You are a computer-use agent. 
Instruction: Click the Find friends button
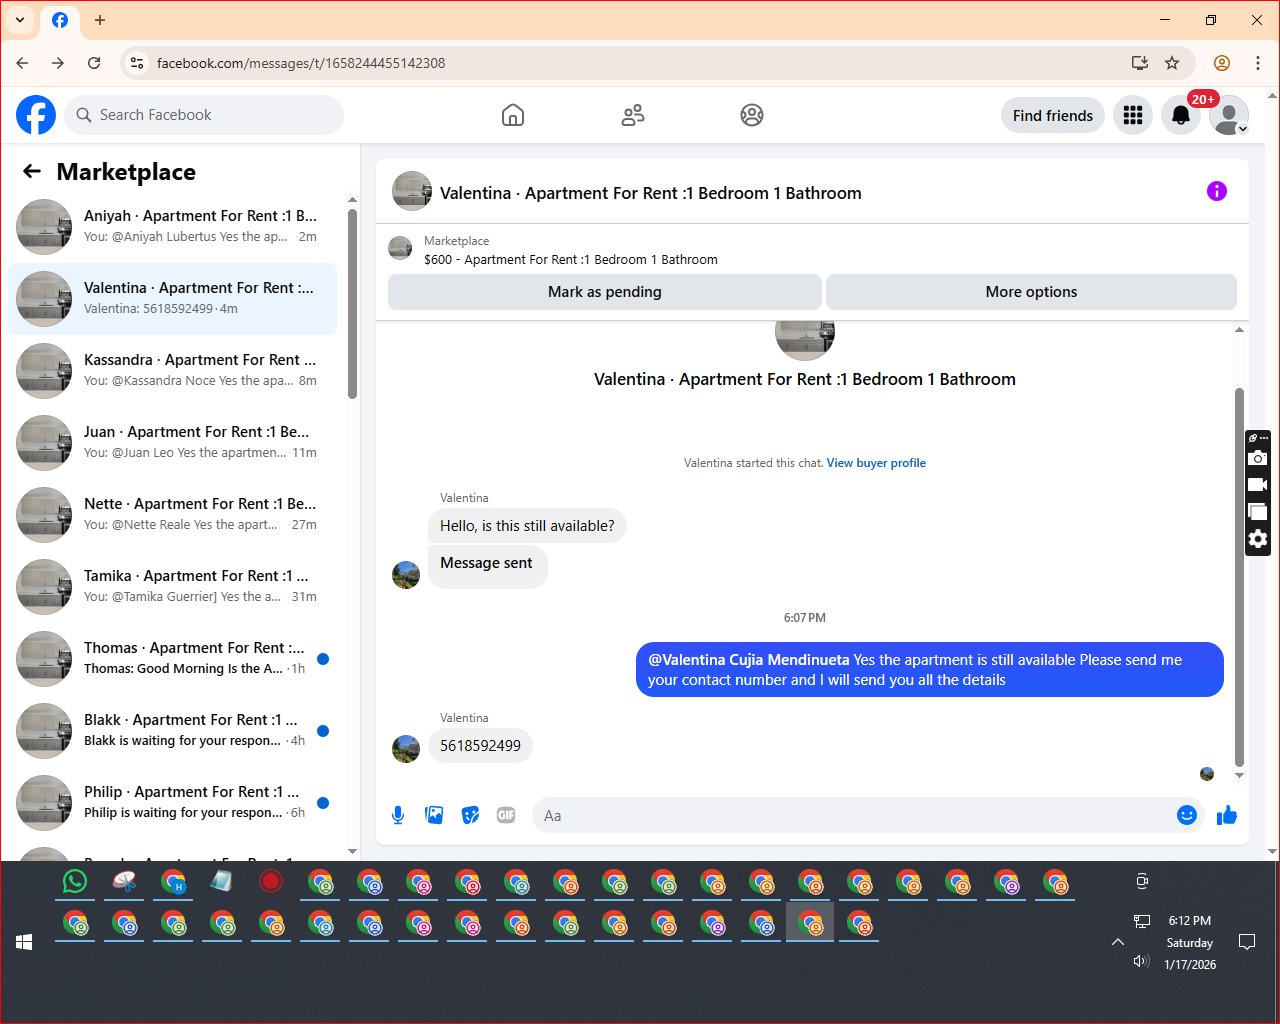tap(1053, 115)
